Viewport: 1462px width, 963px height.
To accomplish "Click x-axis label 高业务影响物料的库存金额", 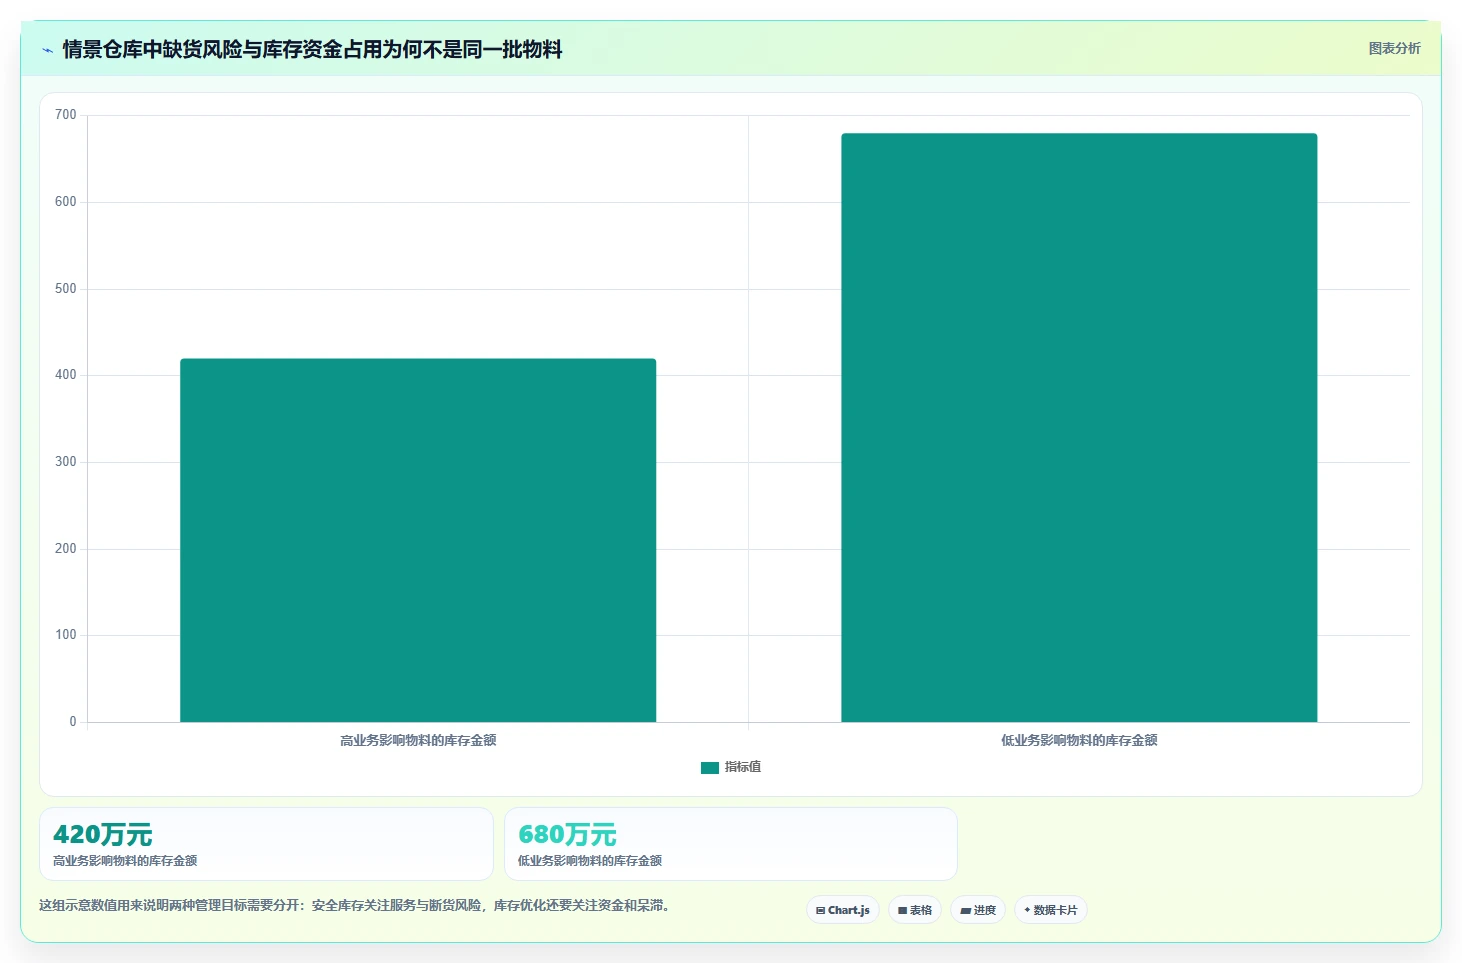I will (x=418, y=740).
